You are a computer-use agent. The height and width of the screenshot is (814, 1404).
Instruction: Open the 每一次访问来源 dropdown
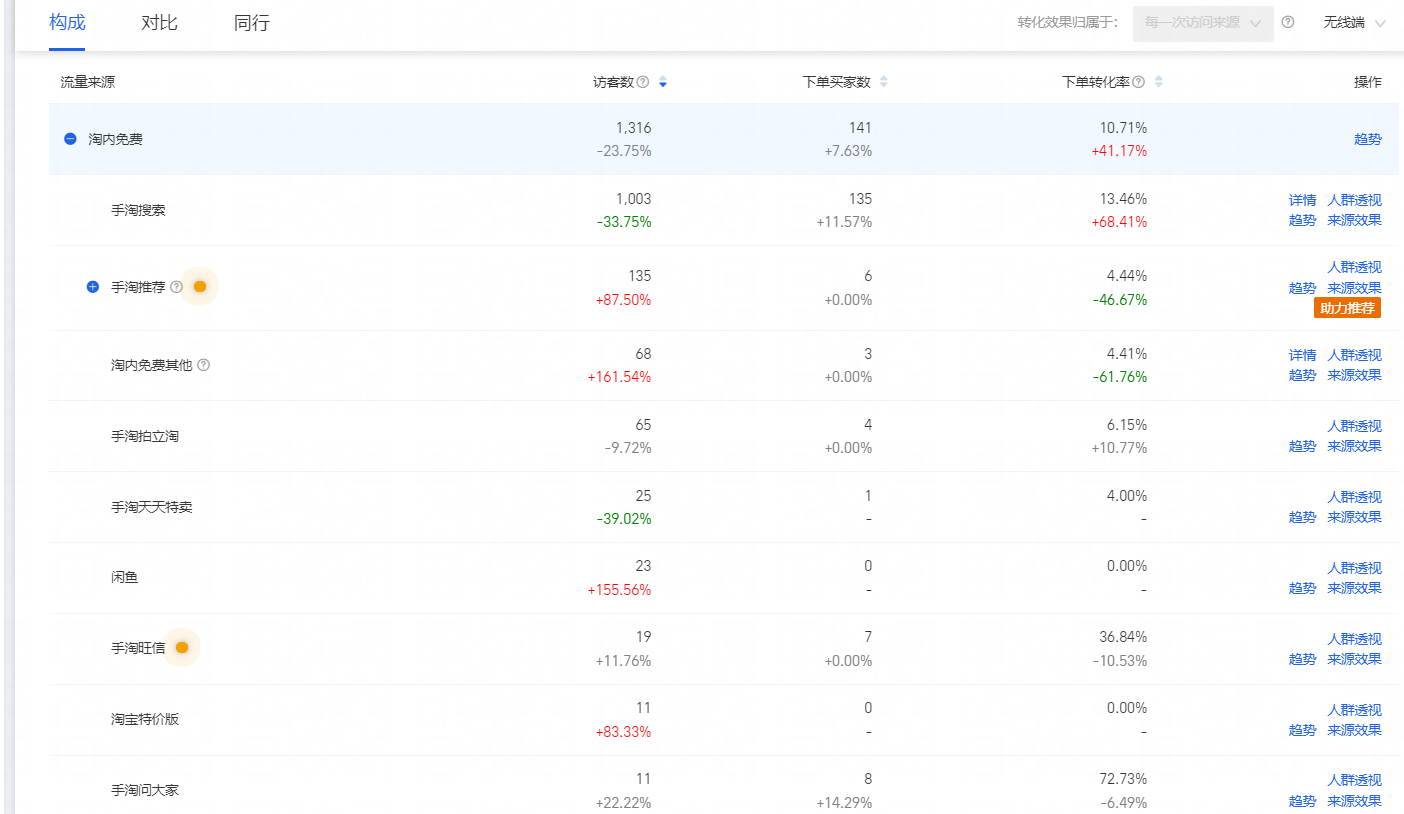(x=1203, y=23)
